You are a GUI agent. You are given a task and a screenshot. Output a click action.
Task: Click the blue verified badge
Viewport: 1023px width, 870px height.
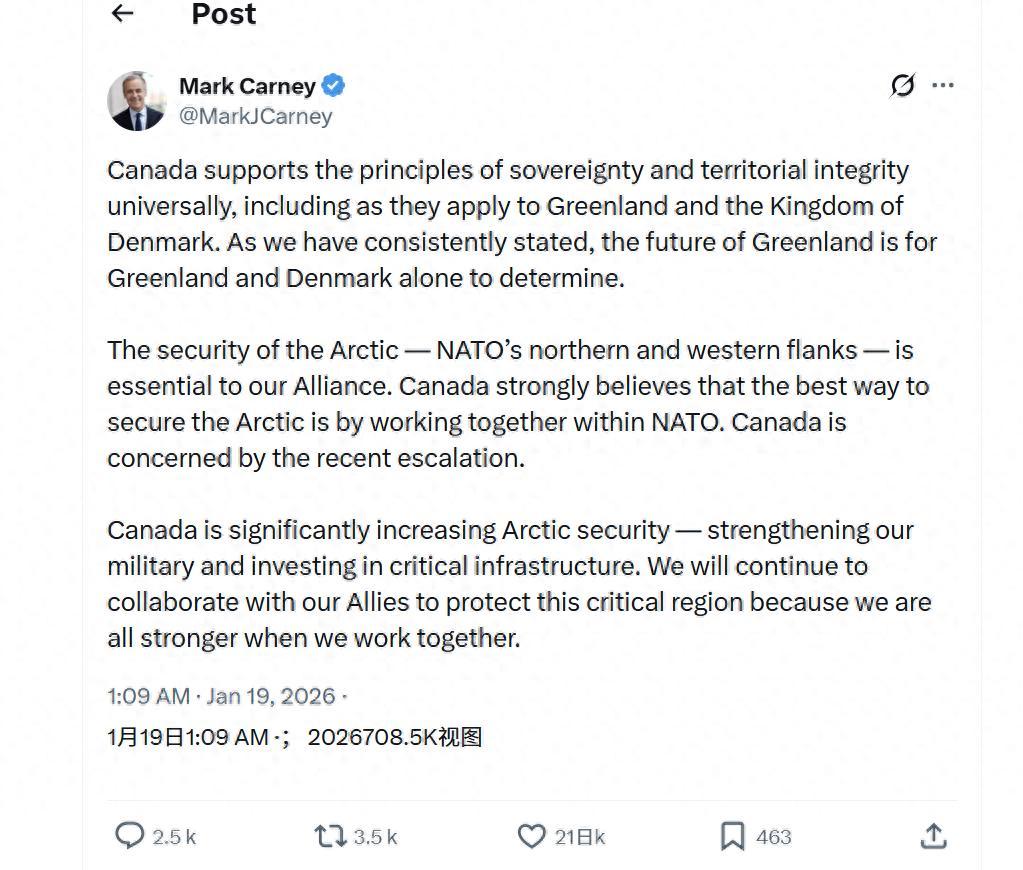point(334,86)
